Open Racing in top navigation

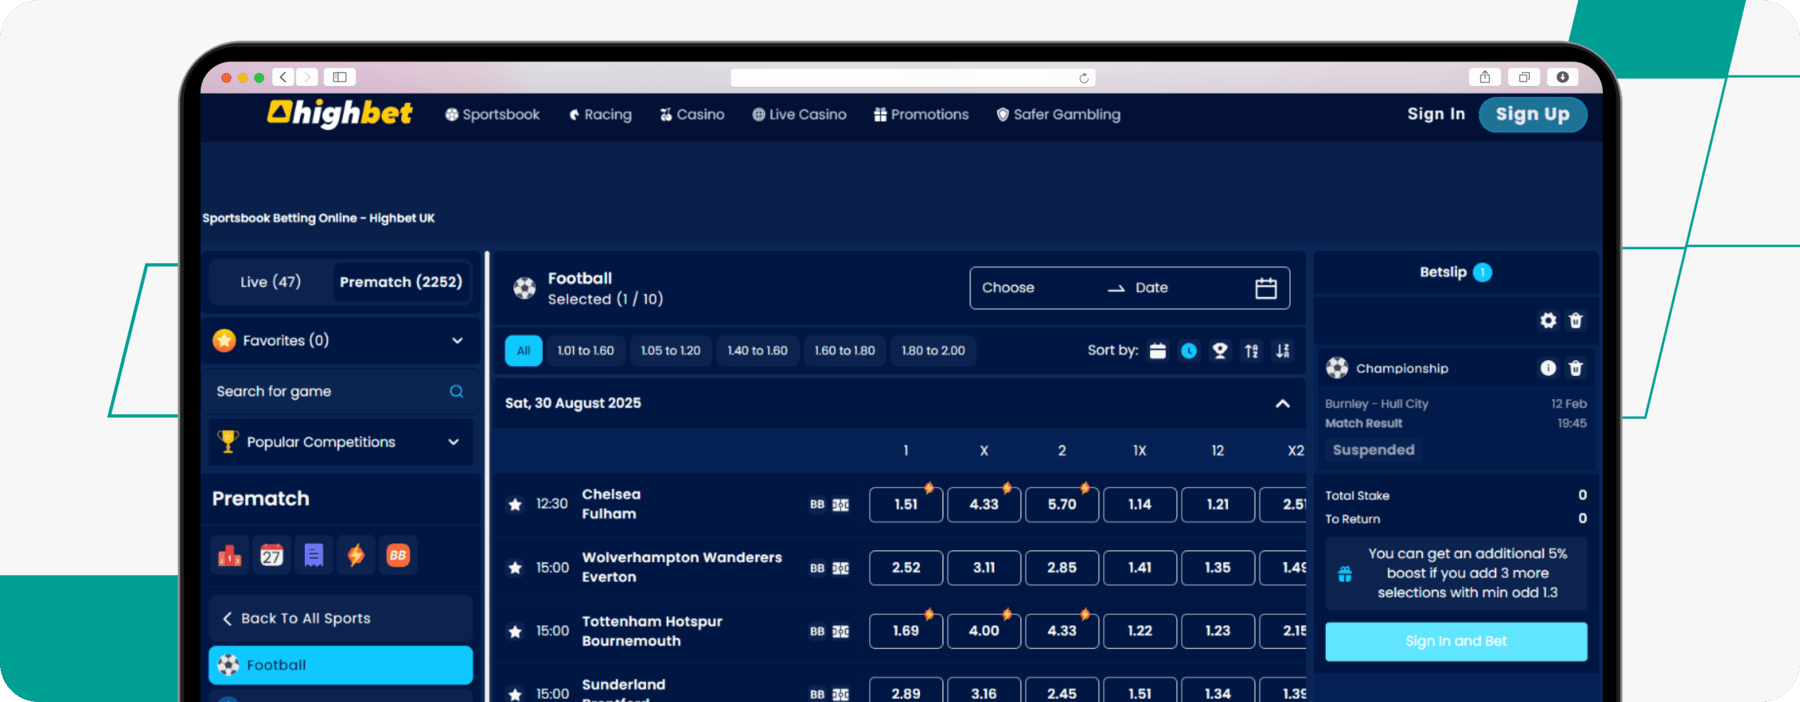(x=600, y=115)
